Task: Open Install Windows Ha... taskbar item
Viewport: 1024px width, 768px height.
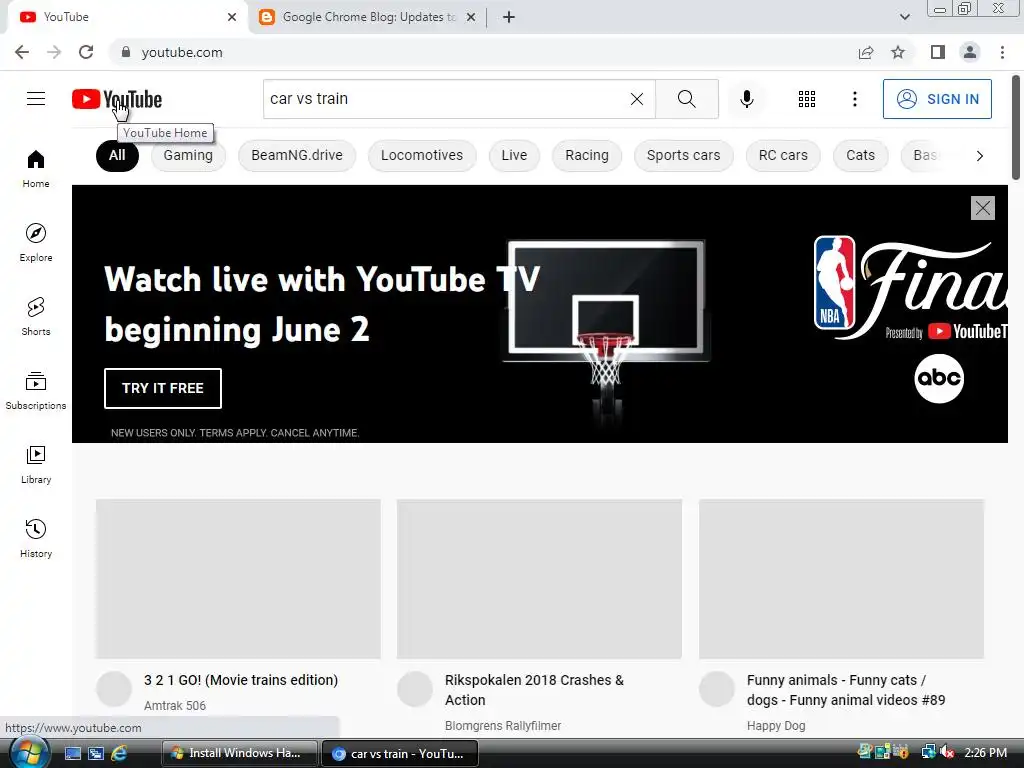Action: click(240, 753)
